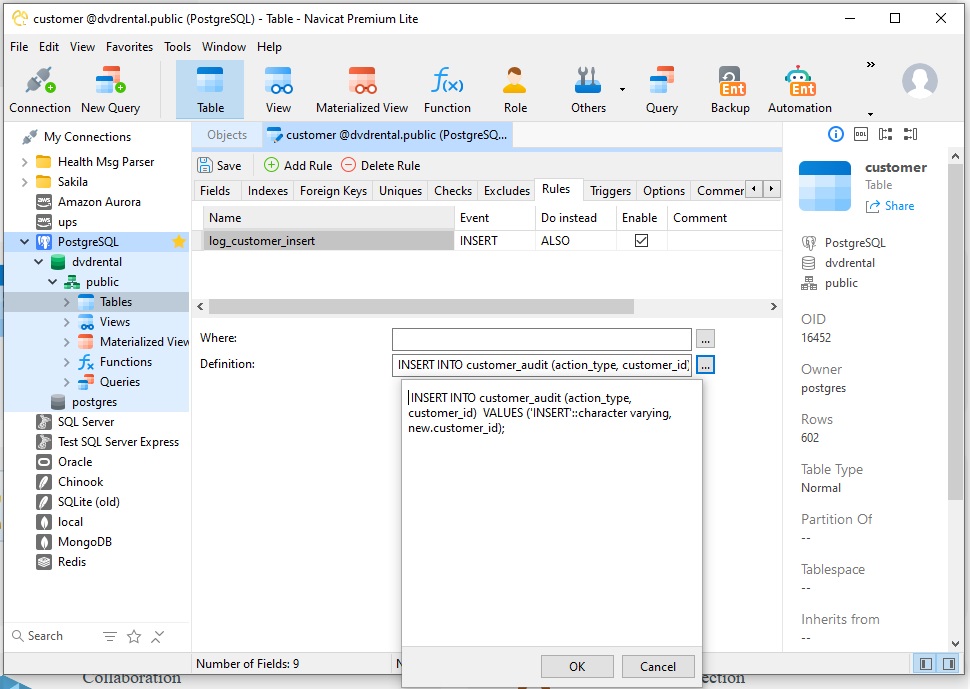Expand the Queries node
Image resolution: width=970 pixels, height=689 pixels.
click(x=67, y=382)
